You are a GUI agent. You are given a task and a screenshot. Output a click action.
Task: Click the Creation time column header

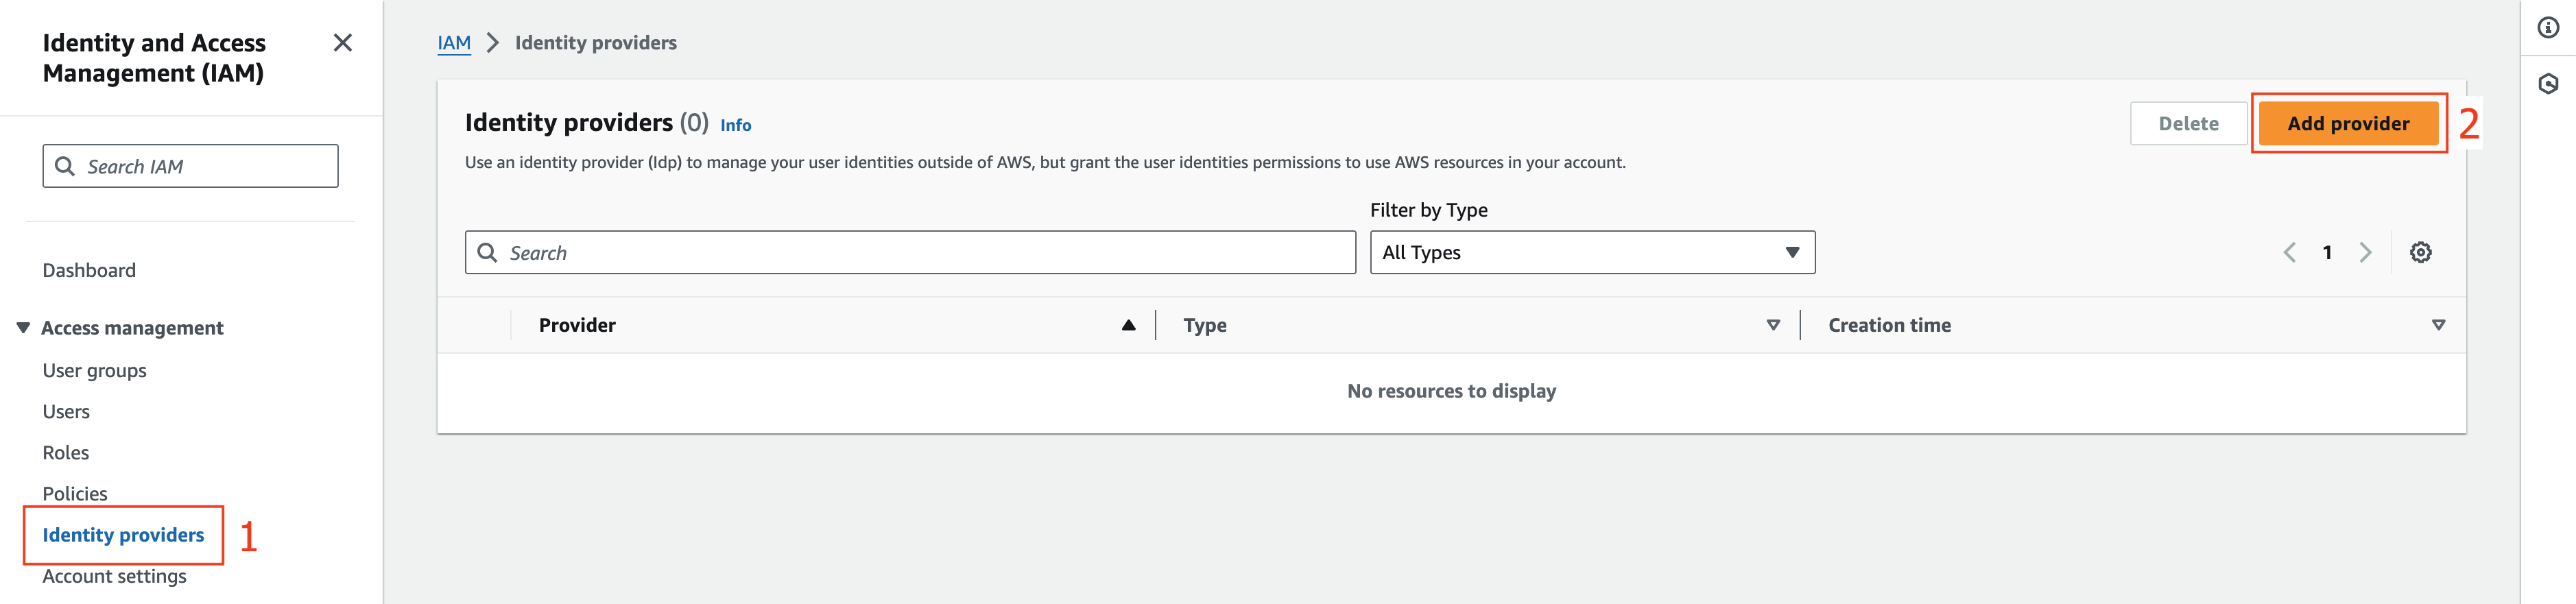[1889, 325]
